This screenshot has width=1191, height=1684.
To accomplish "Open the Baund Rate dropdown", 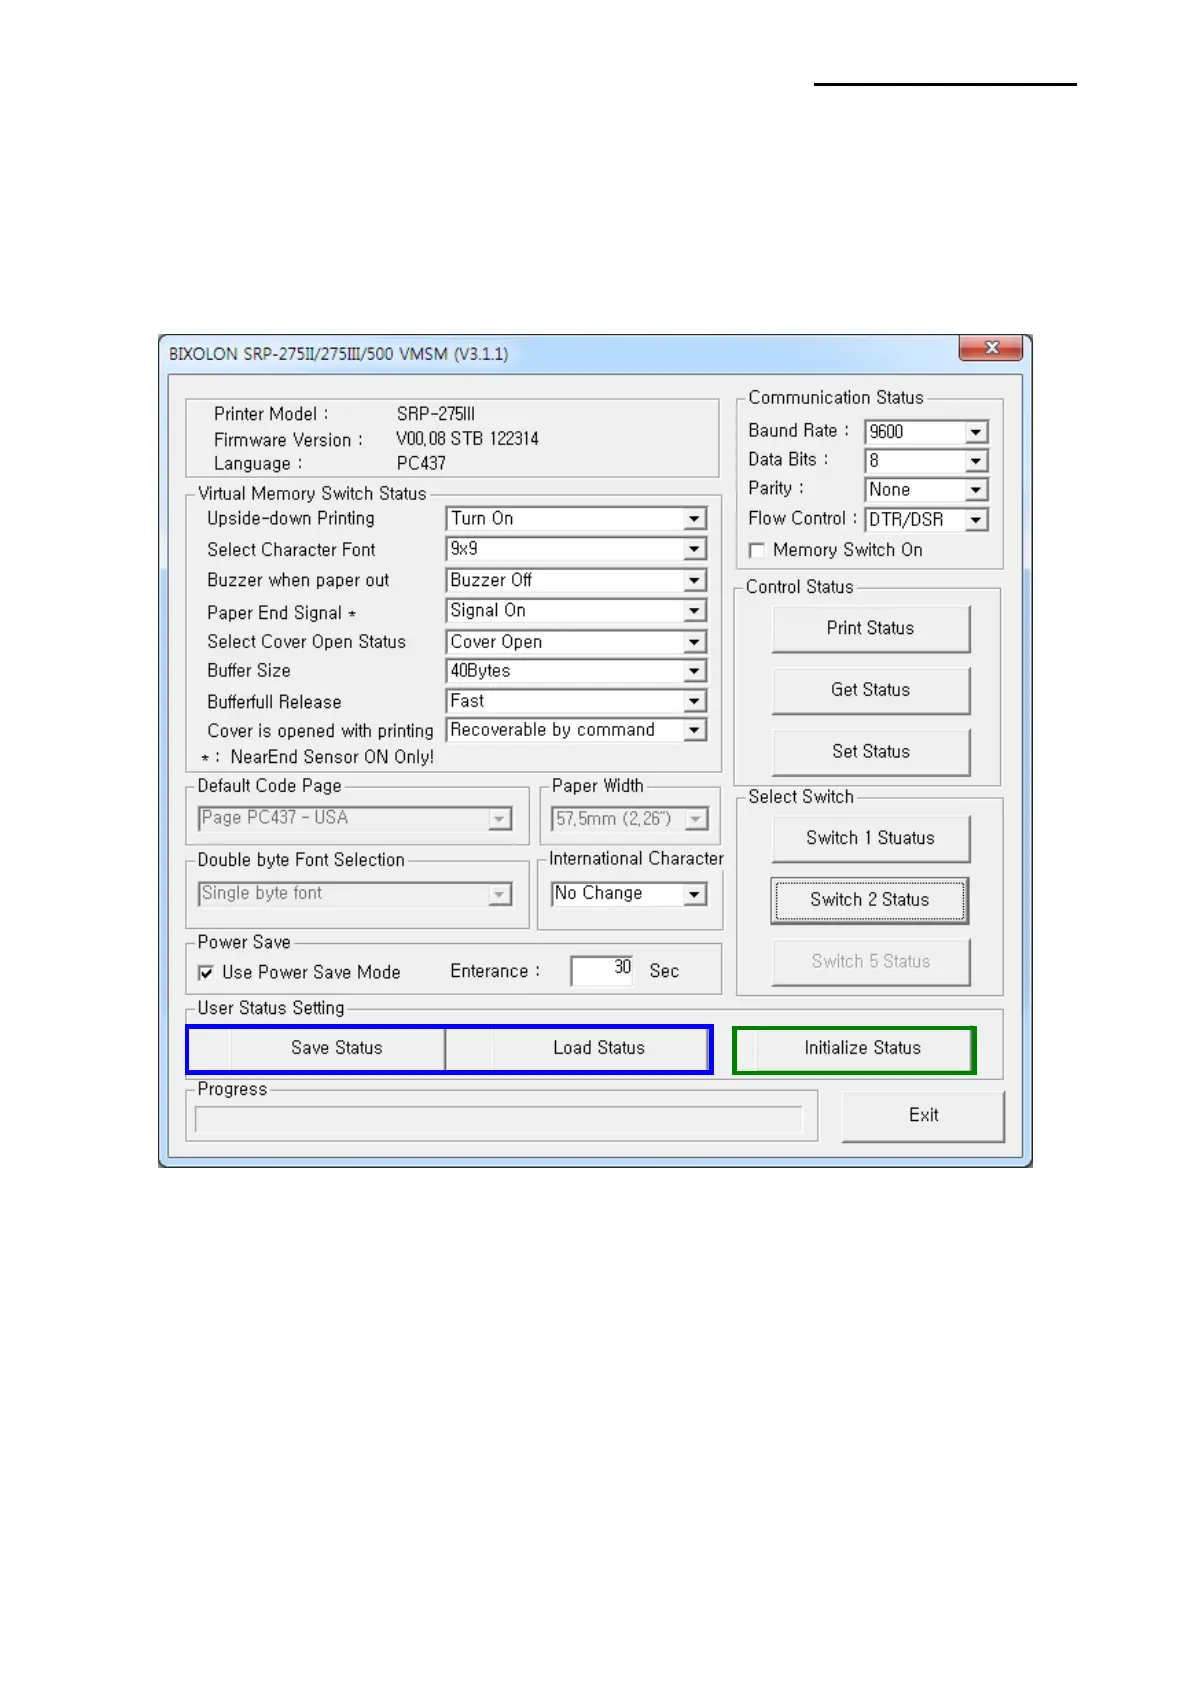I will pos(926,432).
